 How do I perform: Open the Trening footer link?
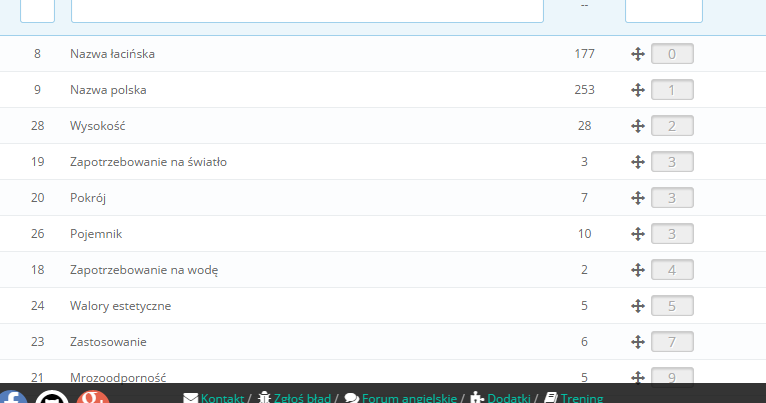(582, 398)
